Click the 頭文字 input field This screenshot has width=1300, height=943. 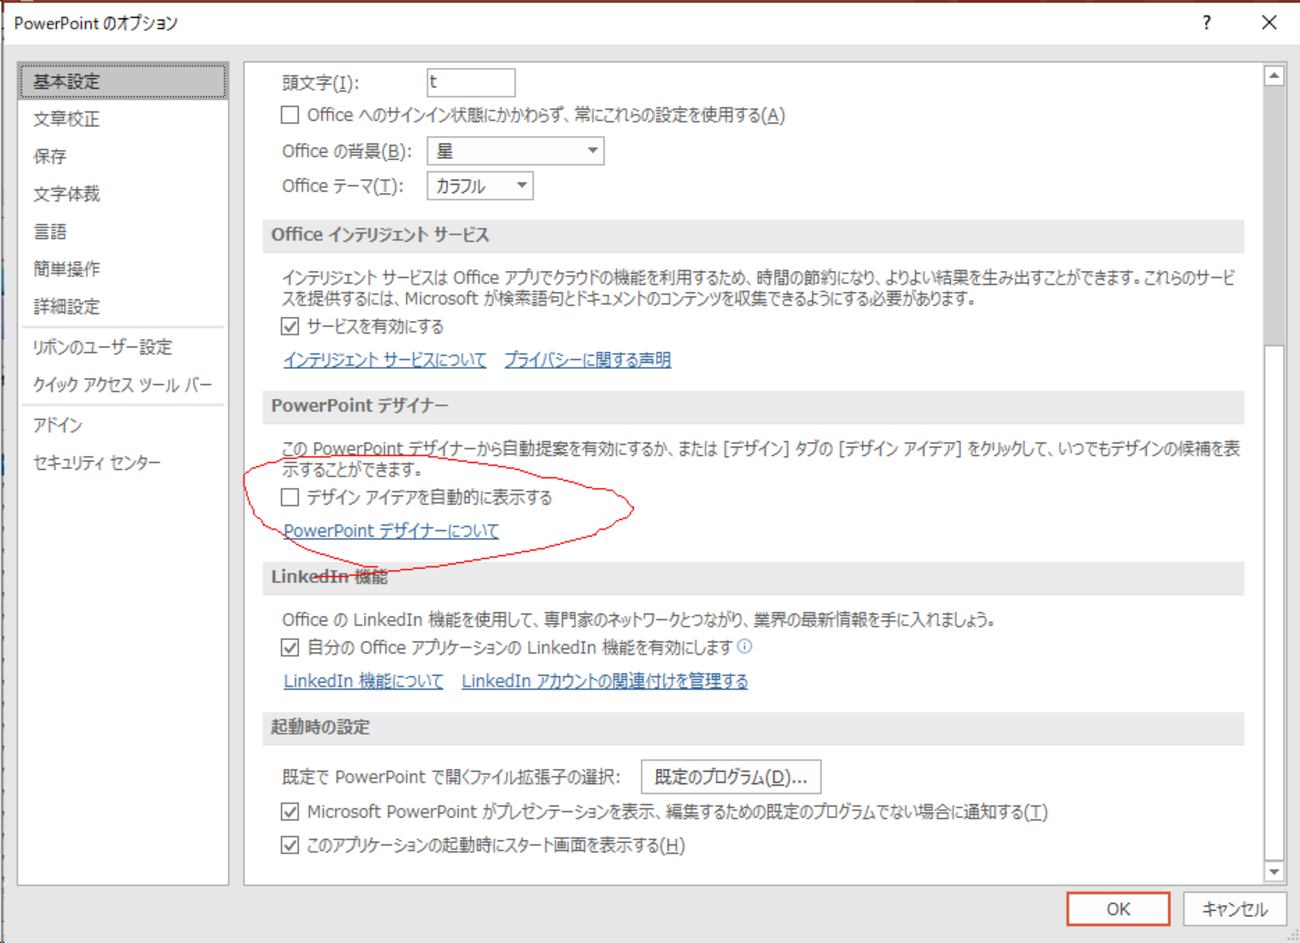[471, 82]
